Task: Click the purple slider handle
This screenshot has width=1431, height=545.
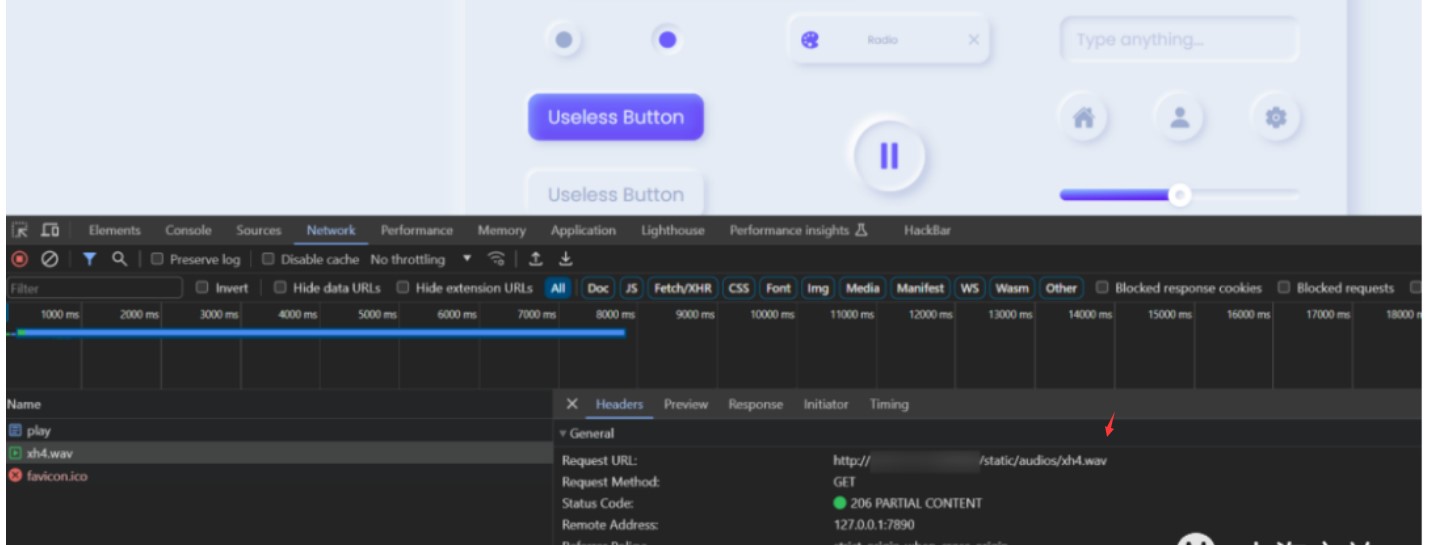Action: click(1180, 195)
